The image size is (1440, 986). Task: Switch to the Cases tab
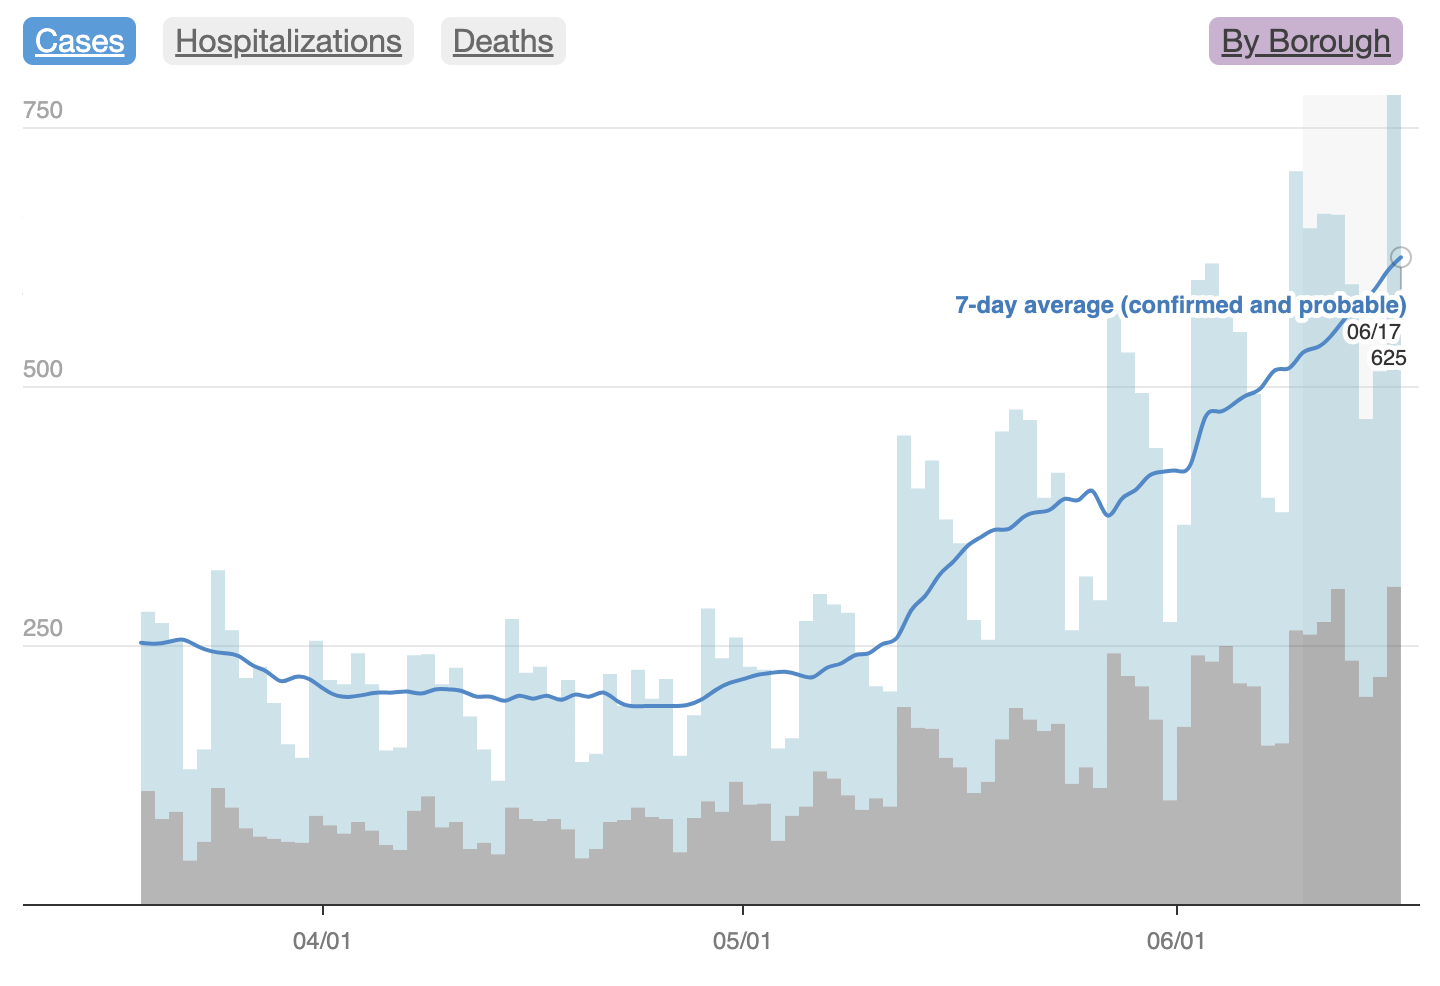click(79, 41)
